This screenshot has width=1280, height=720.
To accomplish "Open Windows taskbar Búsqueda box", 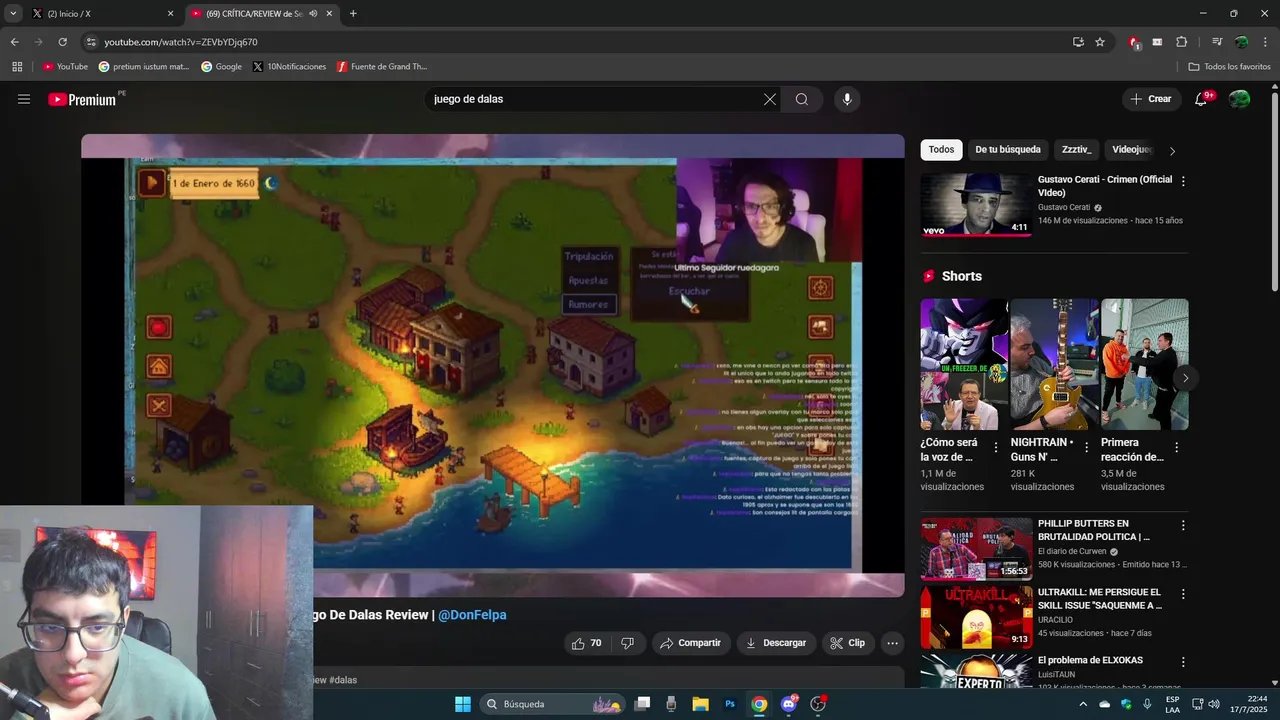I will (x=553, y=704).
